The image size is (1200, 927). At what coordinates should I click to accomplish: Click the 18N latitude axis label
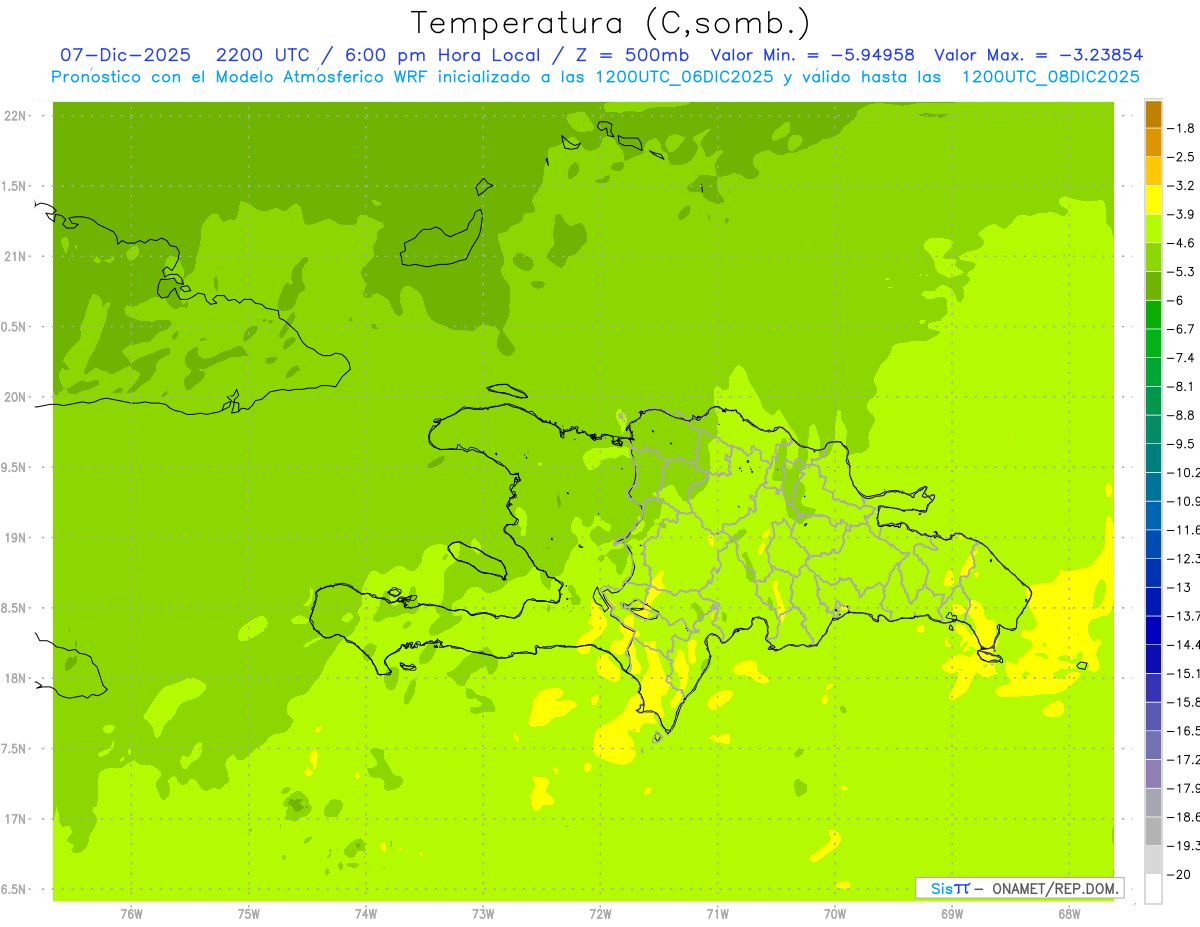tap(16, 678)
